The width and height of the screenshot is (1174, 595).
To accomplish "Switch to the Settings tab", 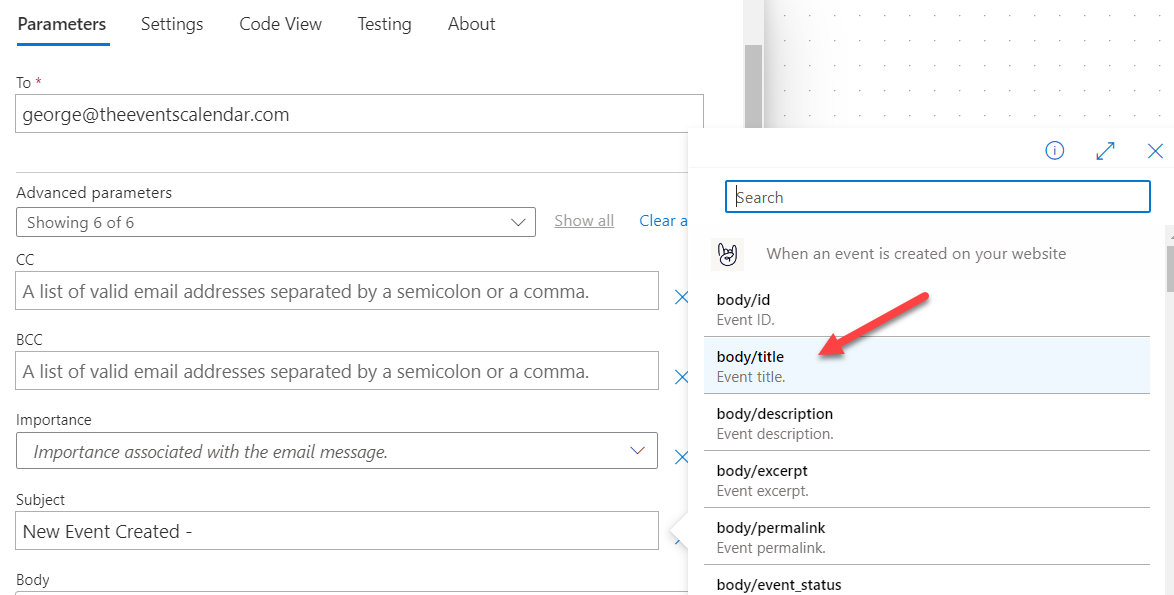I will point(172,24).
